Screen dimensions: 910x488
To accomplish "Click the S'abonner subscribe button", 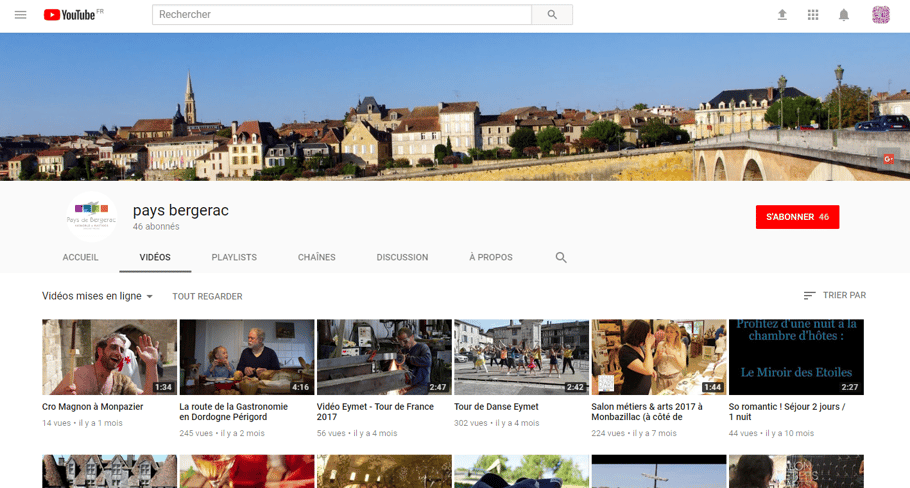I will [797, 217].
